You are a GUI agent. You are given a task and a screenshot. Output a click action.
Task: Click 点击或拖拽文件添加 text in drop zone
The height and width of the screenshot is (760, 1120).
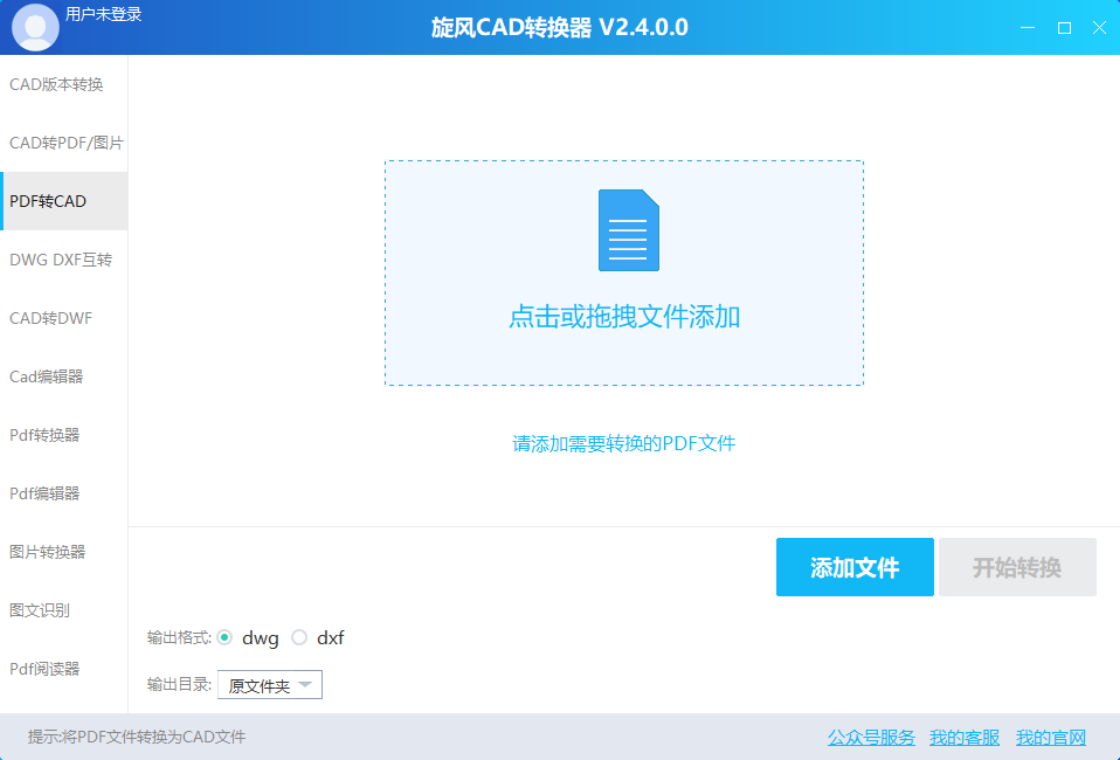pos(624,316)
